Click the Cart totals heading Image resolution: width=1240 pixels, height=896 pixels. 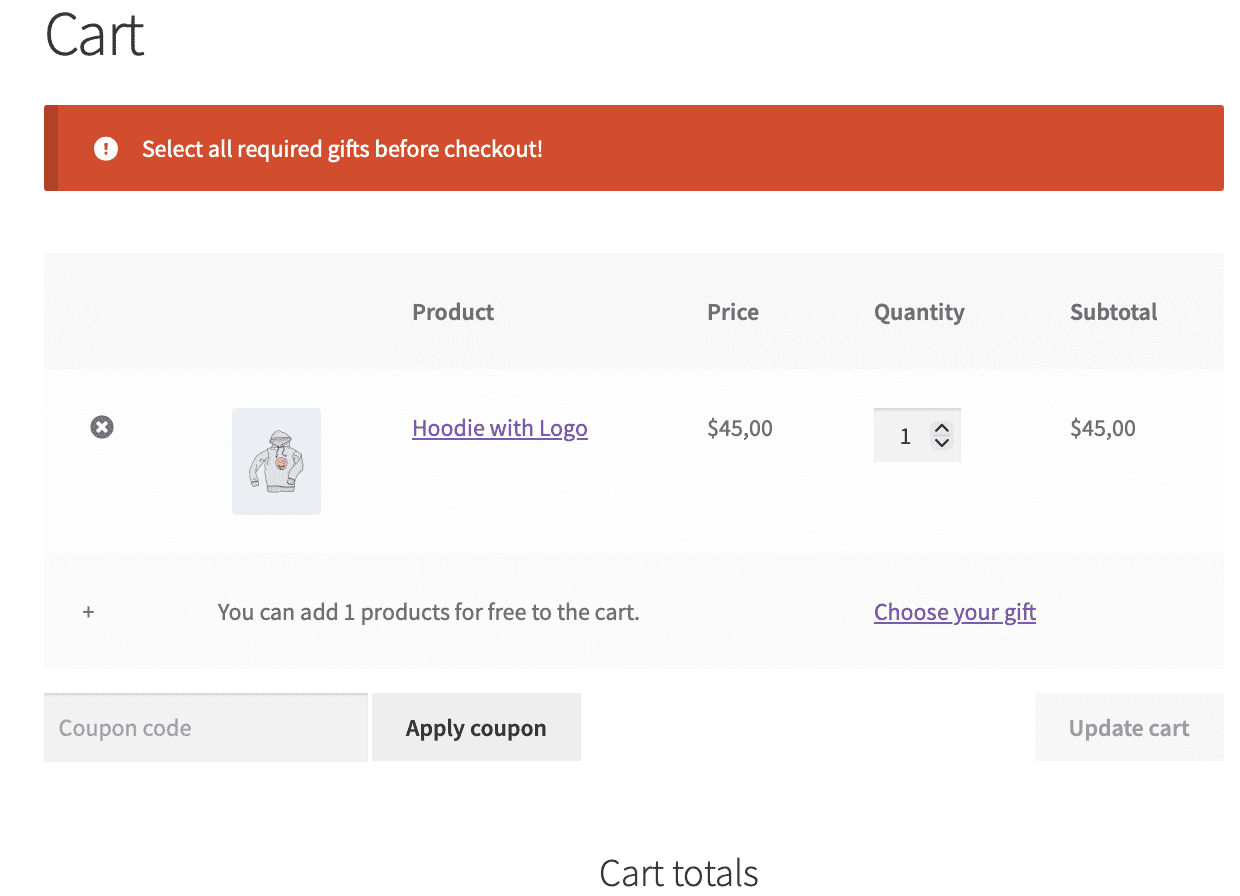[678, 872]
